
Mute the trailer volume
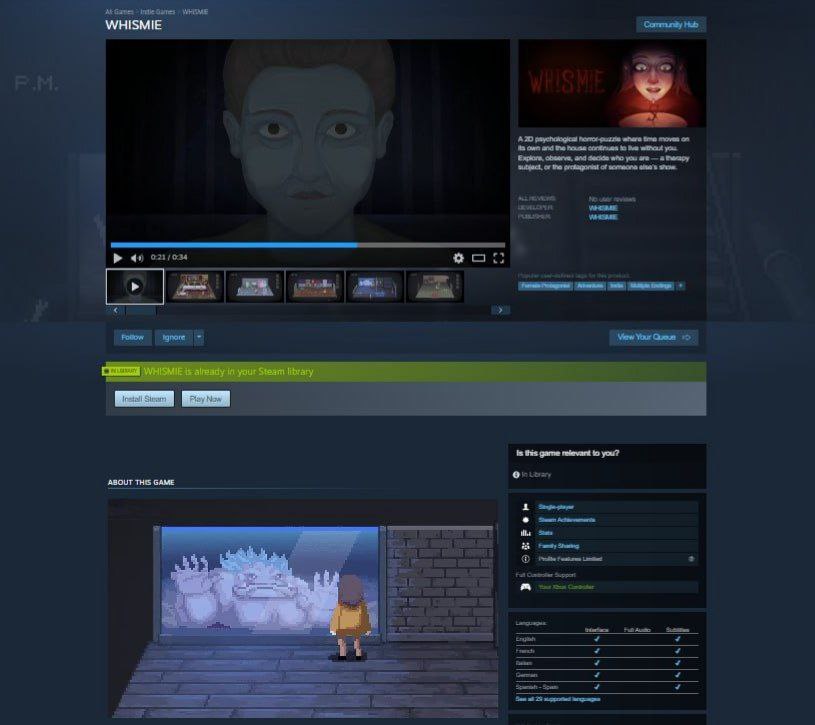(x=137, y=258)
